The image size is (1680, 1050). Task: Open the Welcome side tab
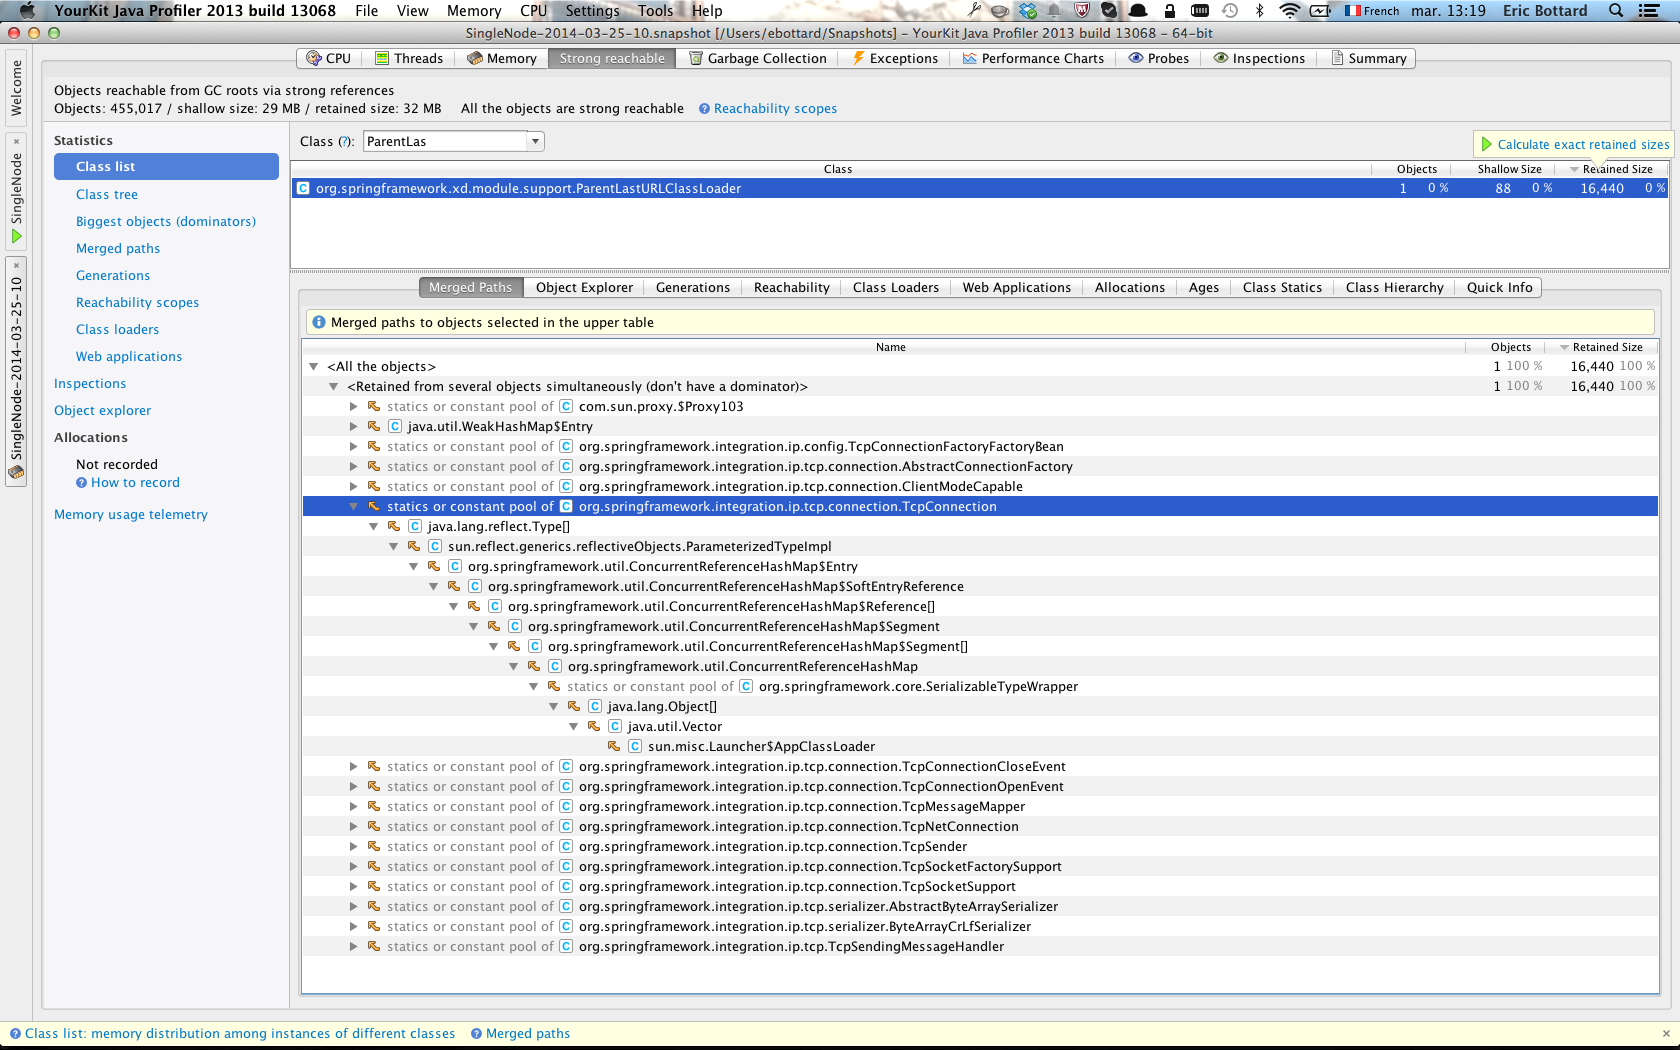16,88
